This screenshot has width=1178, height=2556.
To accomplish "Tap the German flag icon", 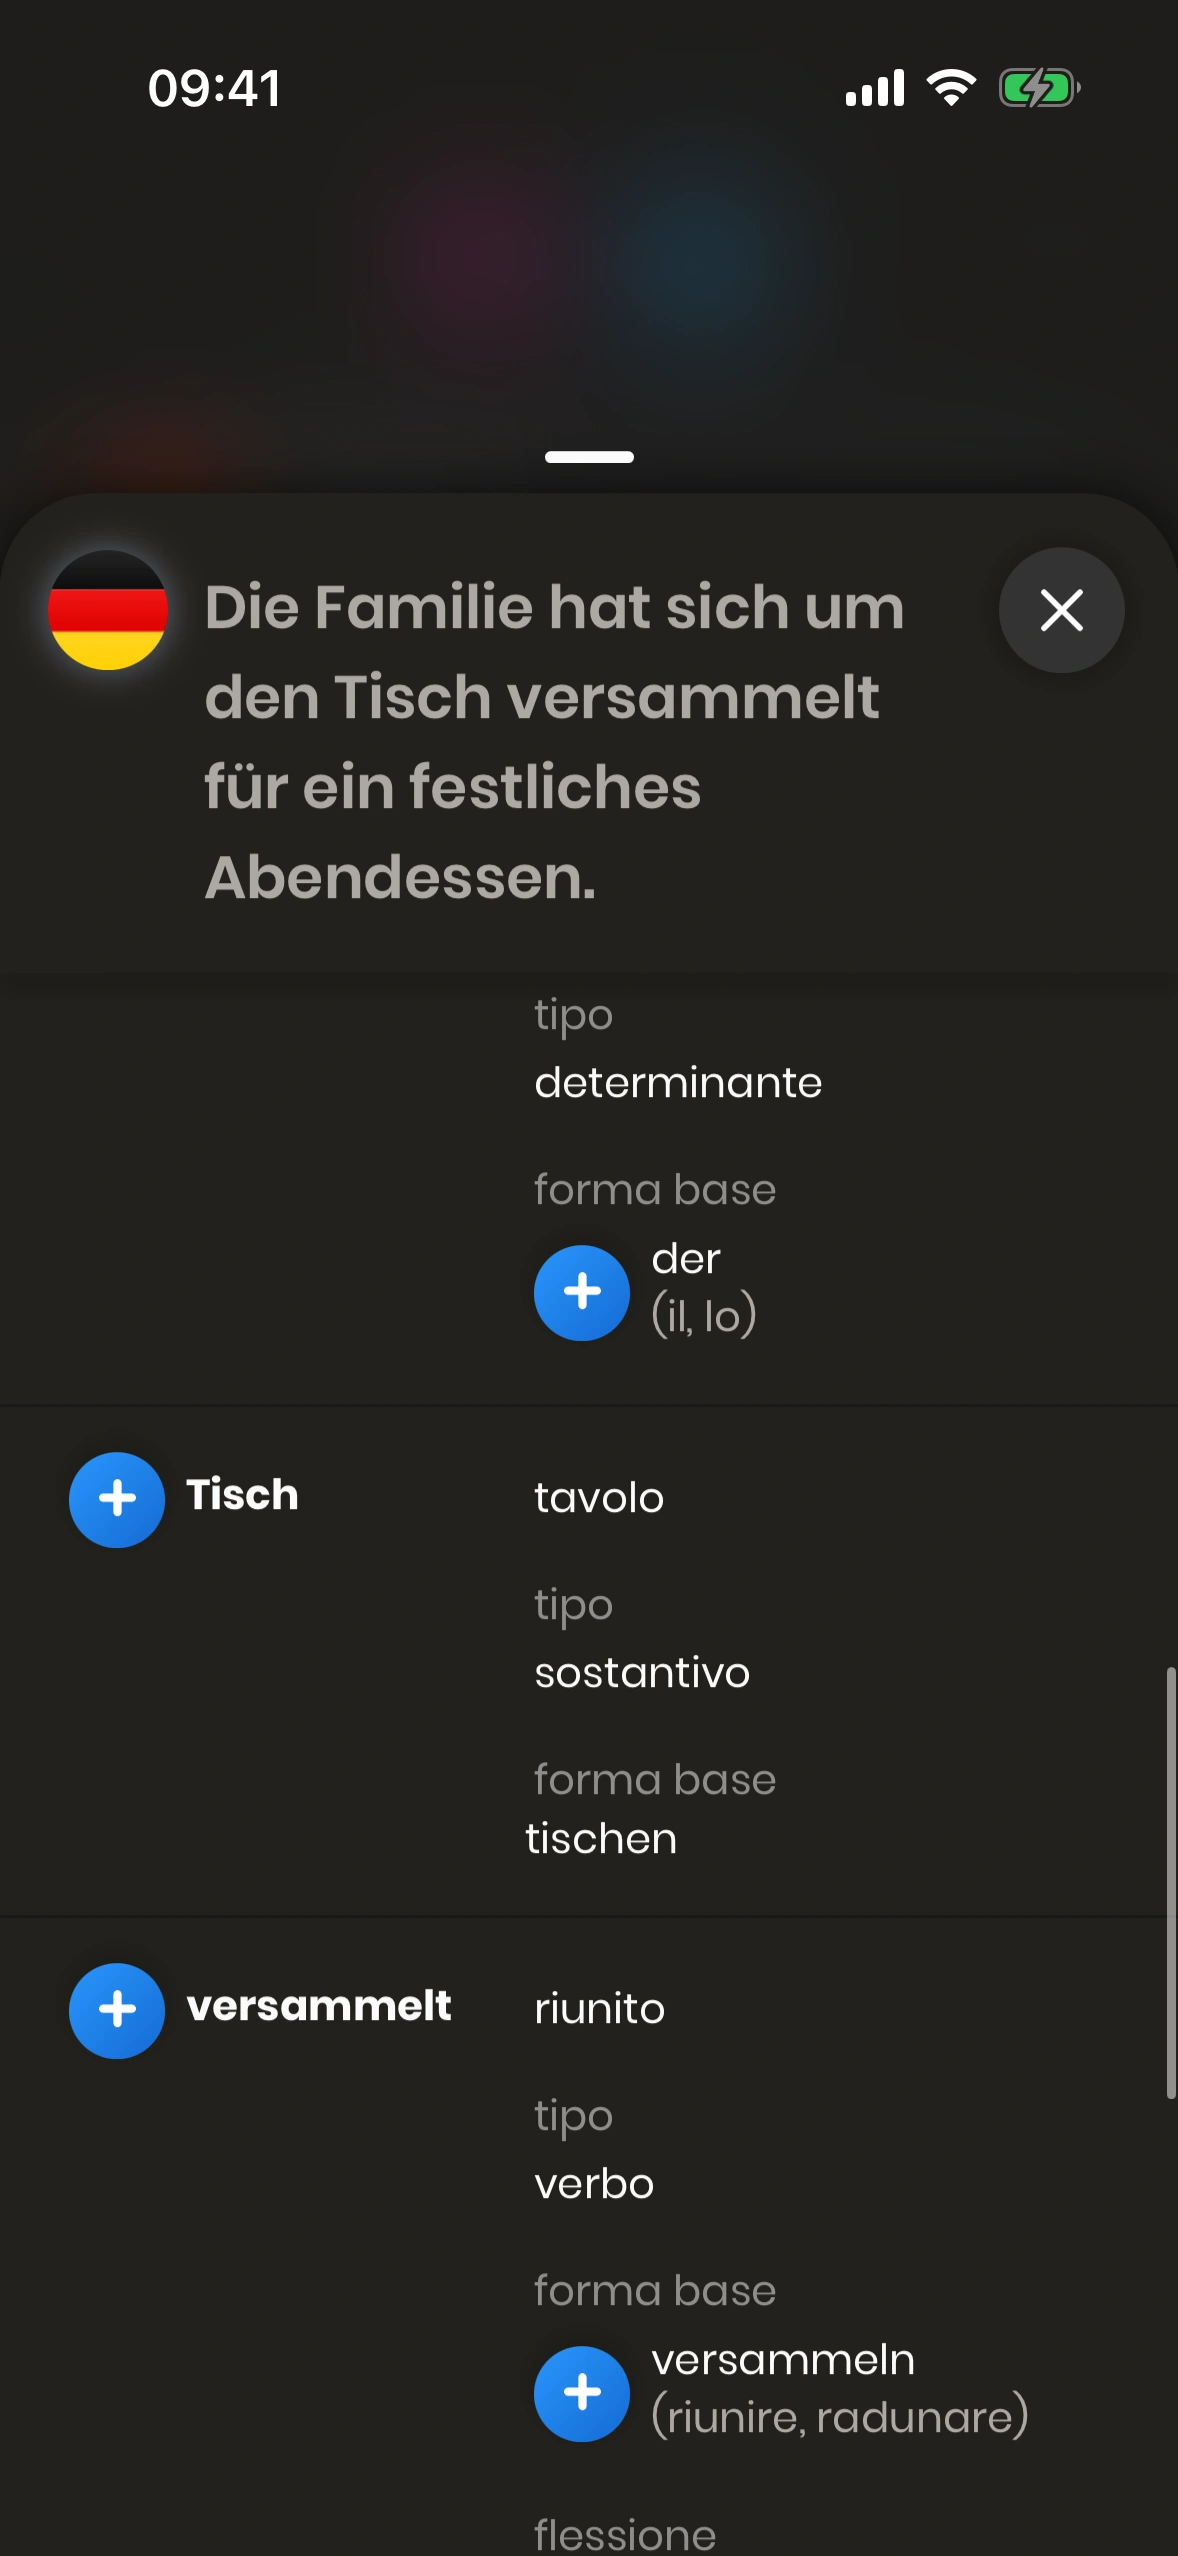I will click(108, 610).
